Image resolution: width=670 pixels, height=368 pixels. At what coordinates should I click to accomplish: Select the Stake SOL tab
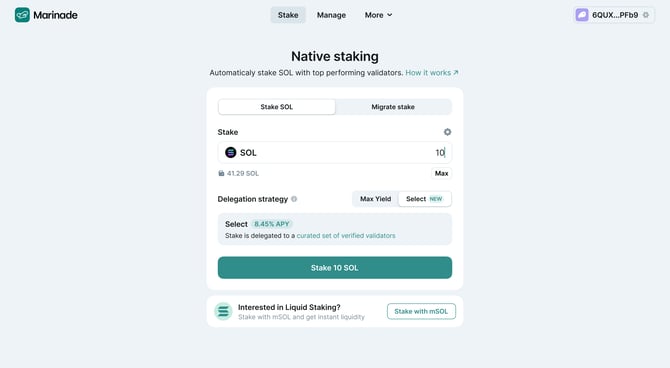(x=277, y=107)
